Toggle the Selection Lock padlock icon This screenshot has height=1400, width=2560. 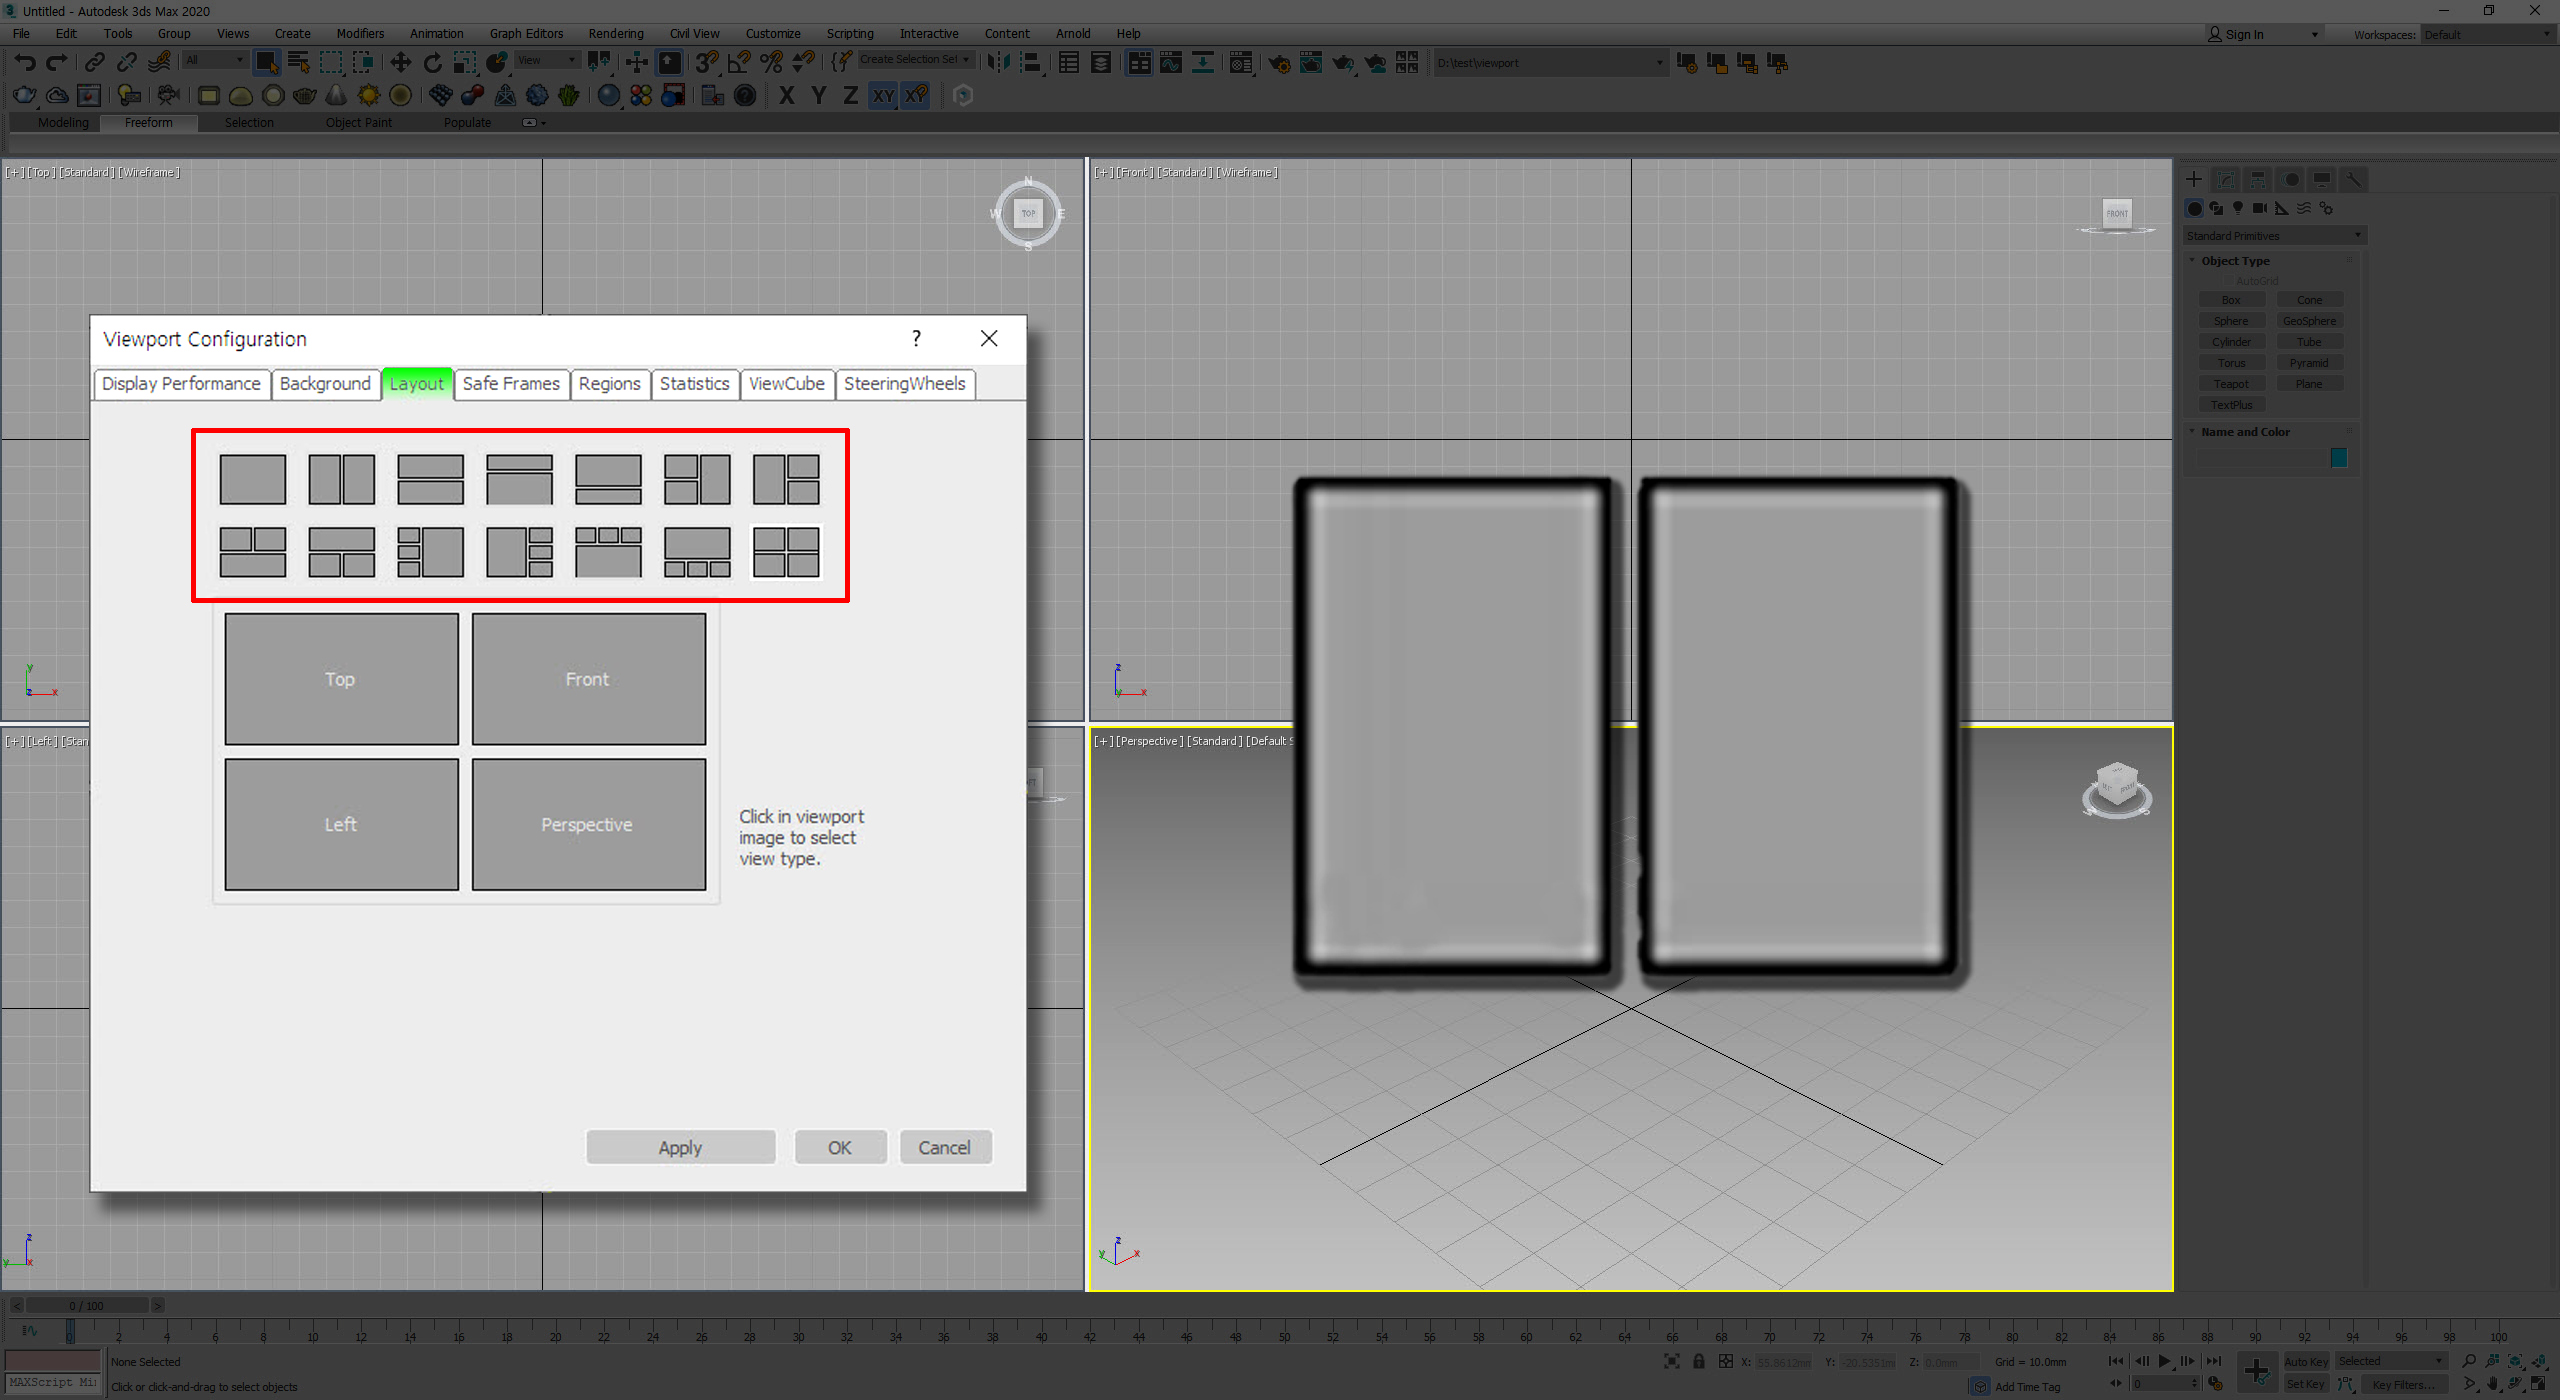[x=1698, y=1361]
